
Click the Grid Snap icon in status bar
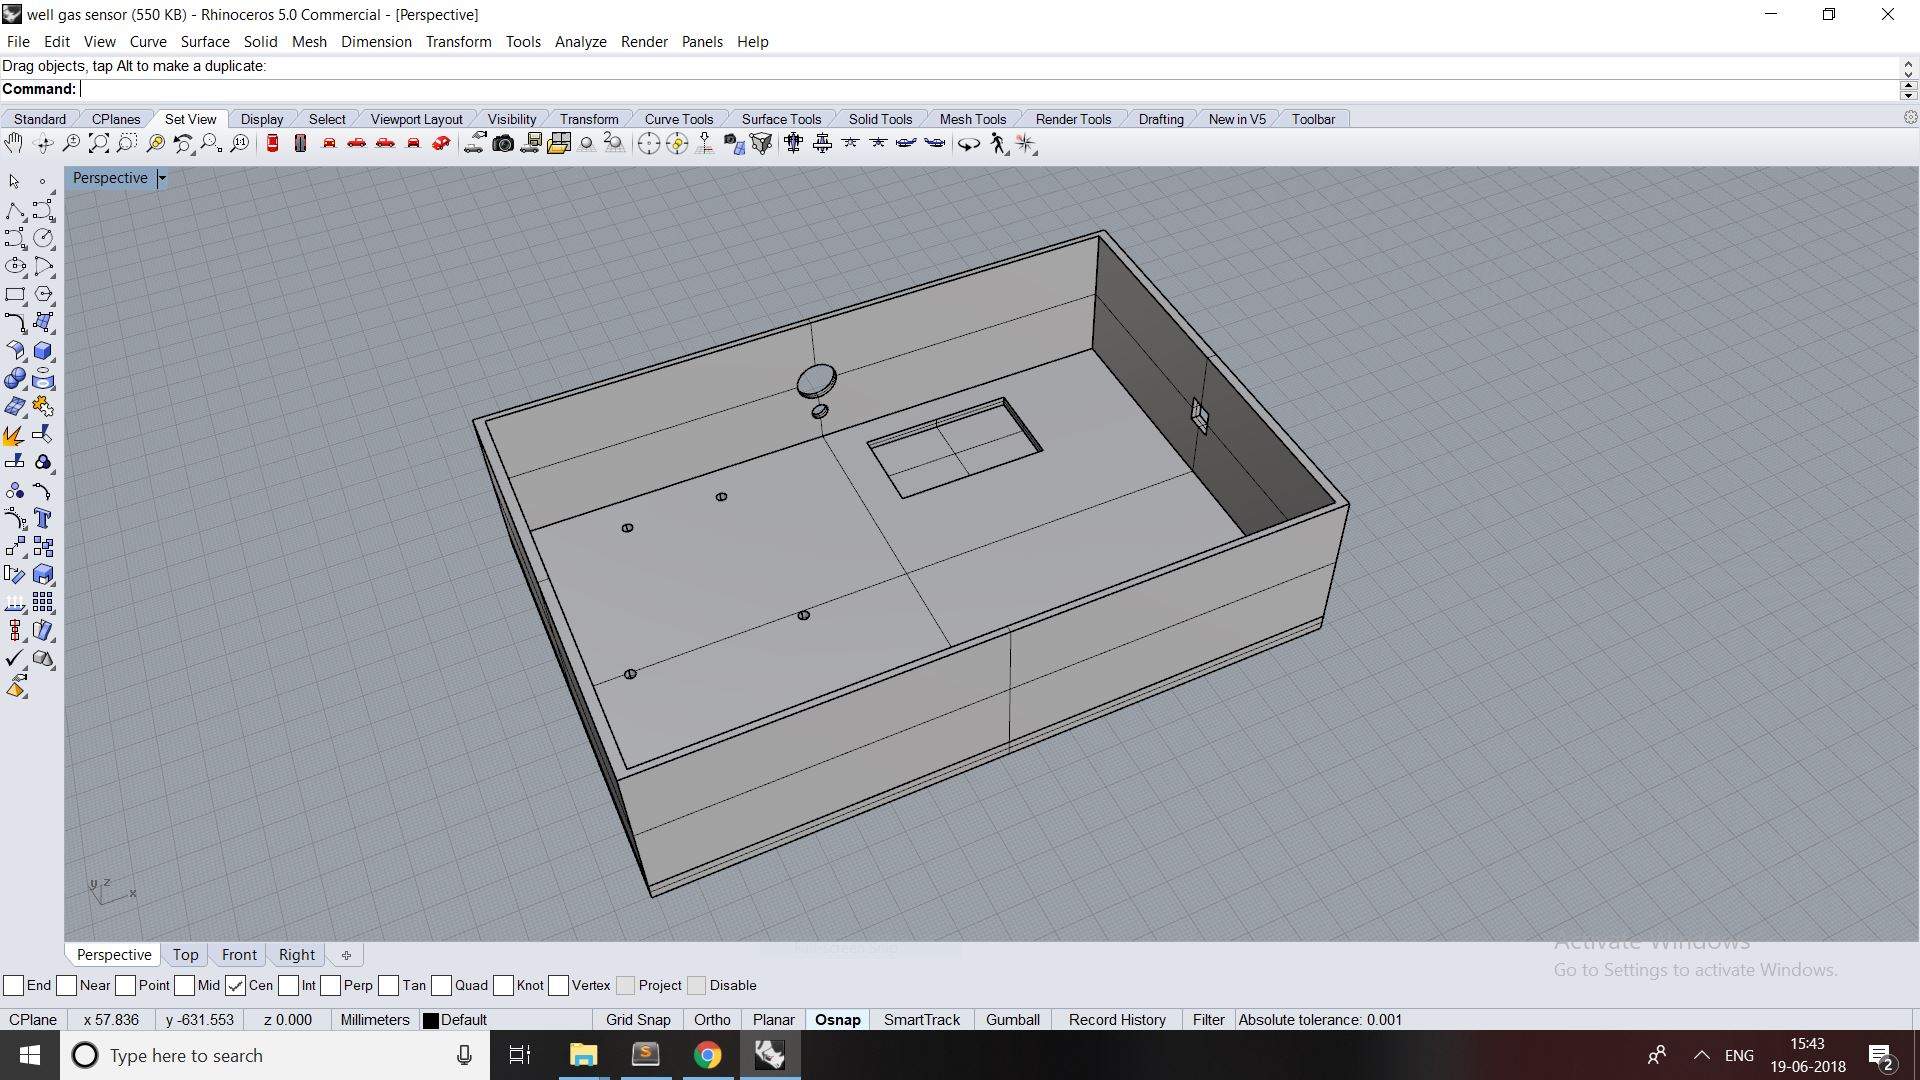637,1019
